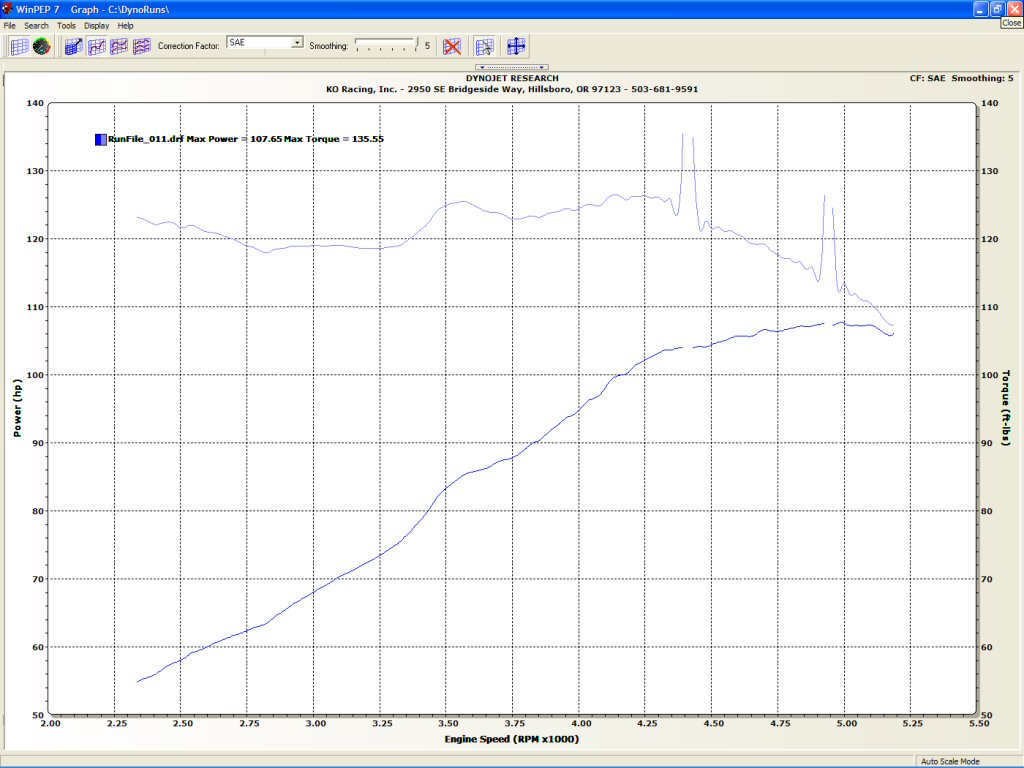Viewport: 1024px width, 768px height.
Task: Expand the collapsed panel bar below toolbar
Action: [x=511, y=67]
